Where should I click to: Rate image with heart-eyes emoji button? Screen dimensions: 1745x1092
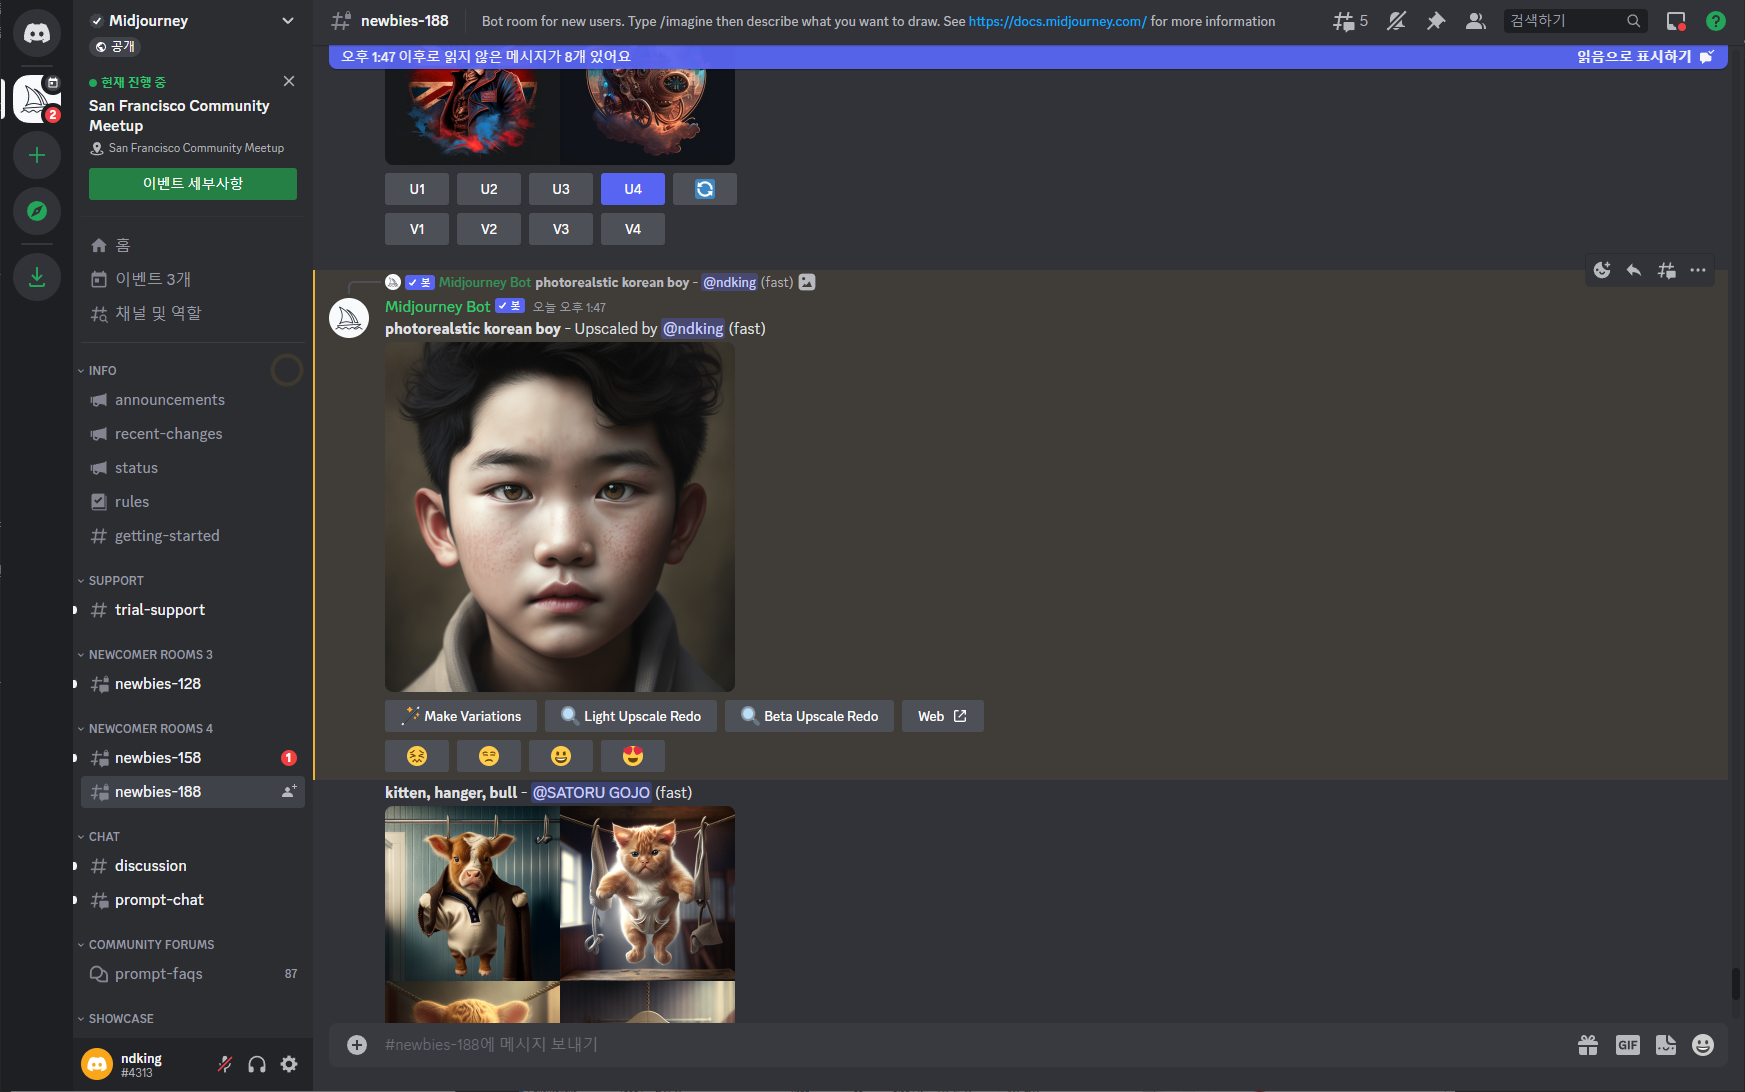tap(633, 756)
